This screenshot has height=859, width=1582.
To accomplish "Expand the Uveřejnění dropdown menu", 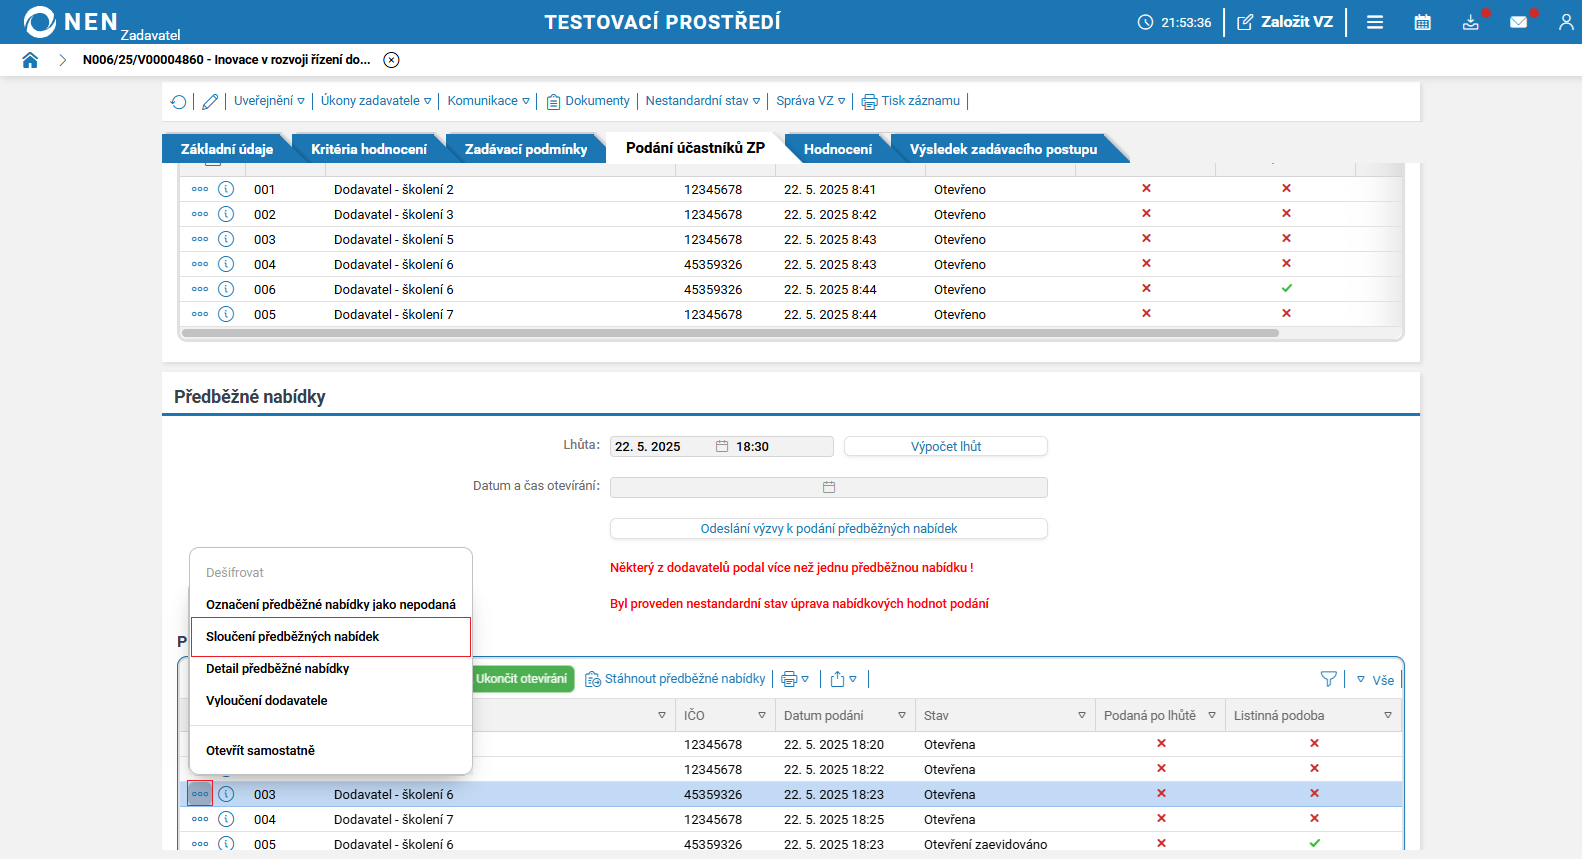I will pyautogui.click(x=269, y=101).
